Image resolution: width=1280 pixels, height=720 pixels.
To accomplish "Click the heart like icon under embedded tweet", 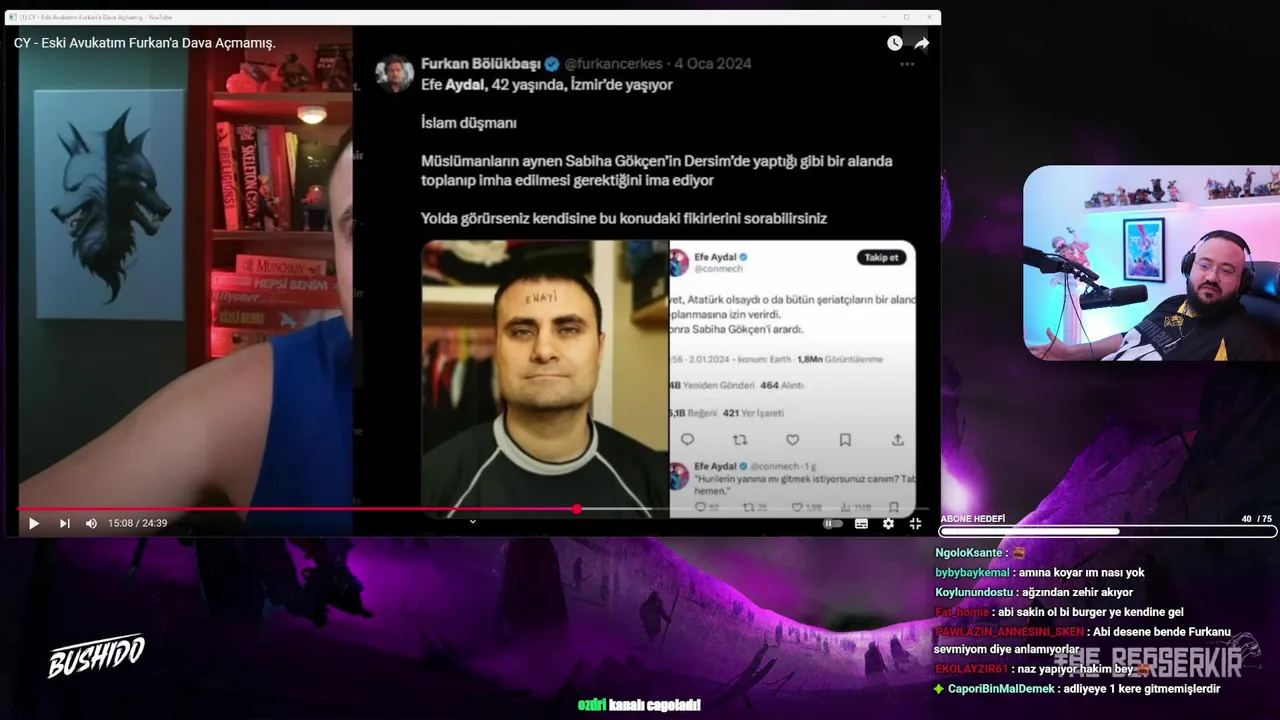I will point(792,439).
